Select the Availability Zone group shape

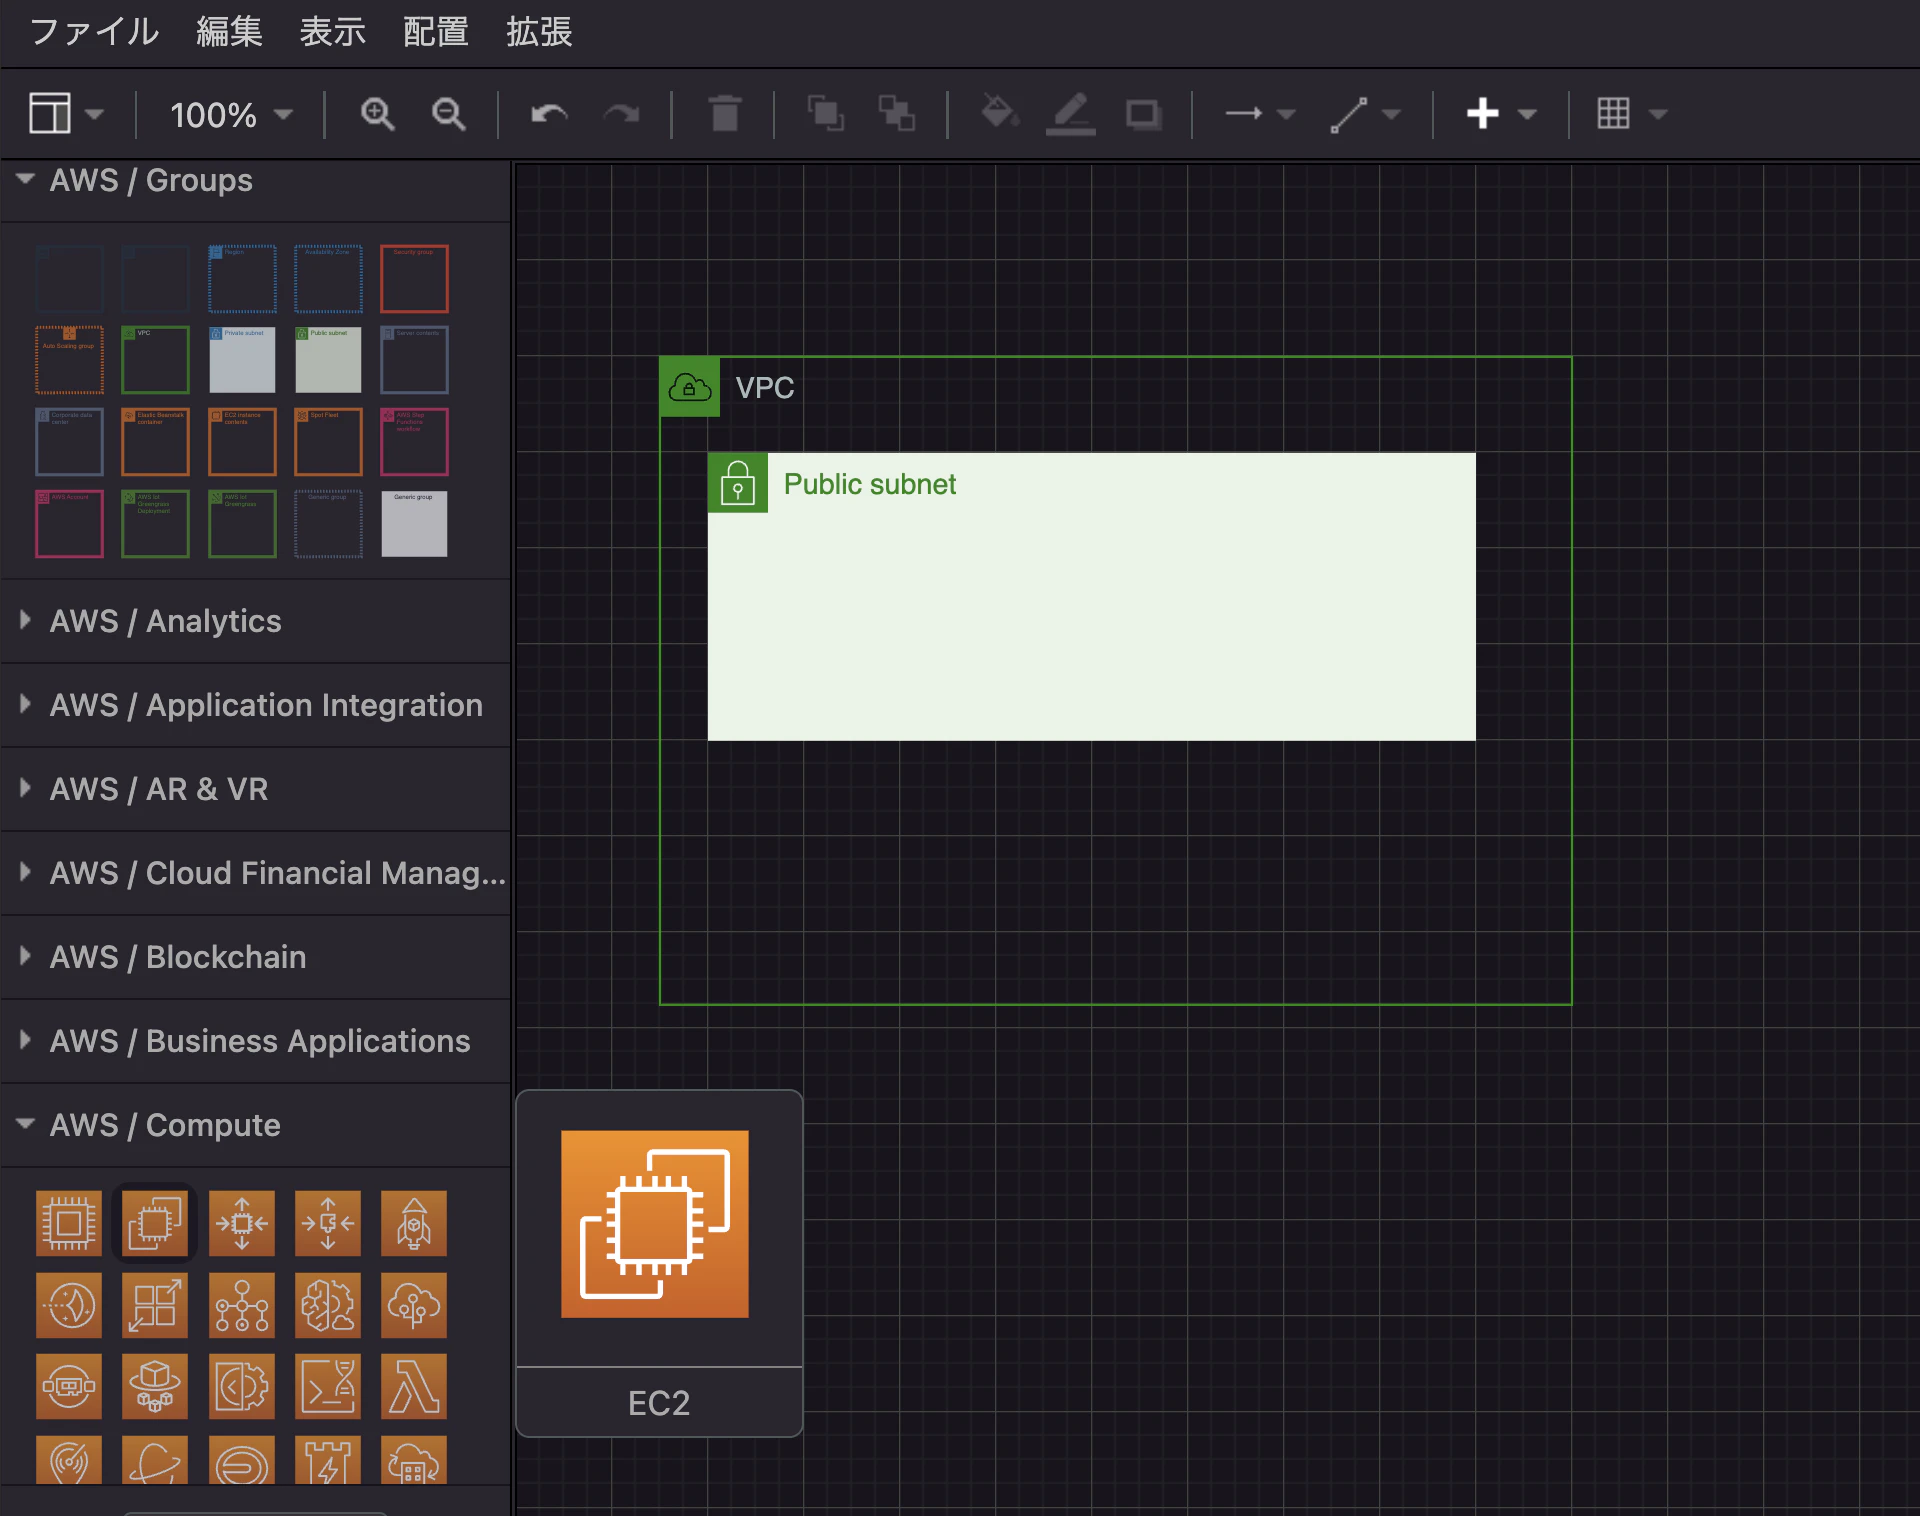point(328,278)
